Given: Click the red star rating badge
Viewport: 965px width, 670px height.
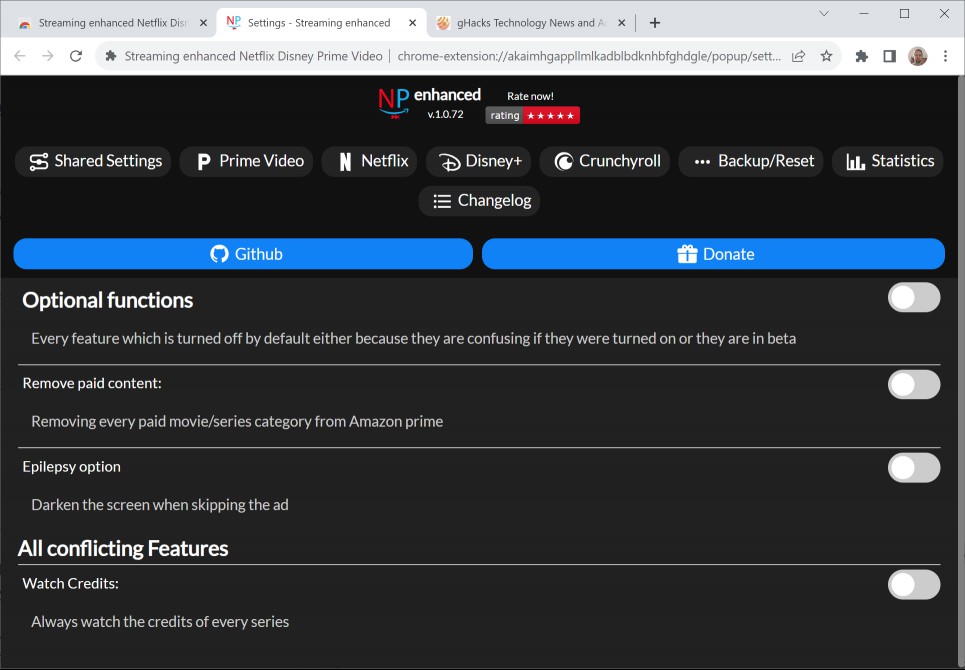Looking at the screenshot, I should (x=532, y=115).
